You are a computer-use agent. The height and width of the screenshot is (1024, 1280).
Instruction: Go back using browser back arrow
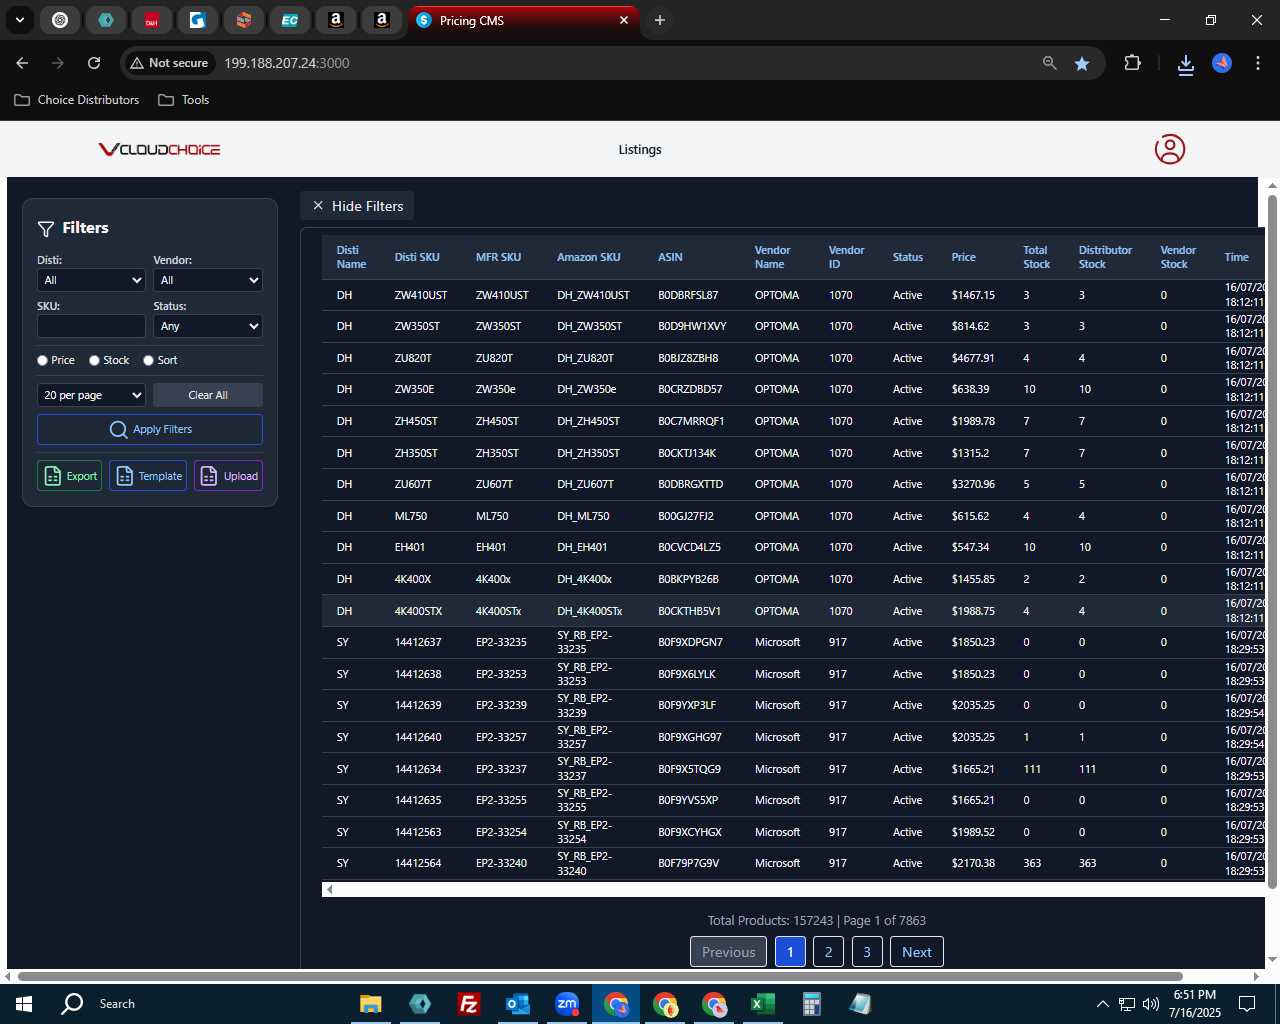[22, 63]
